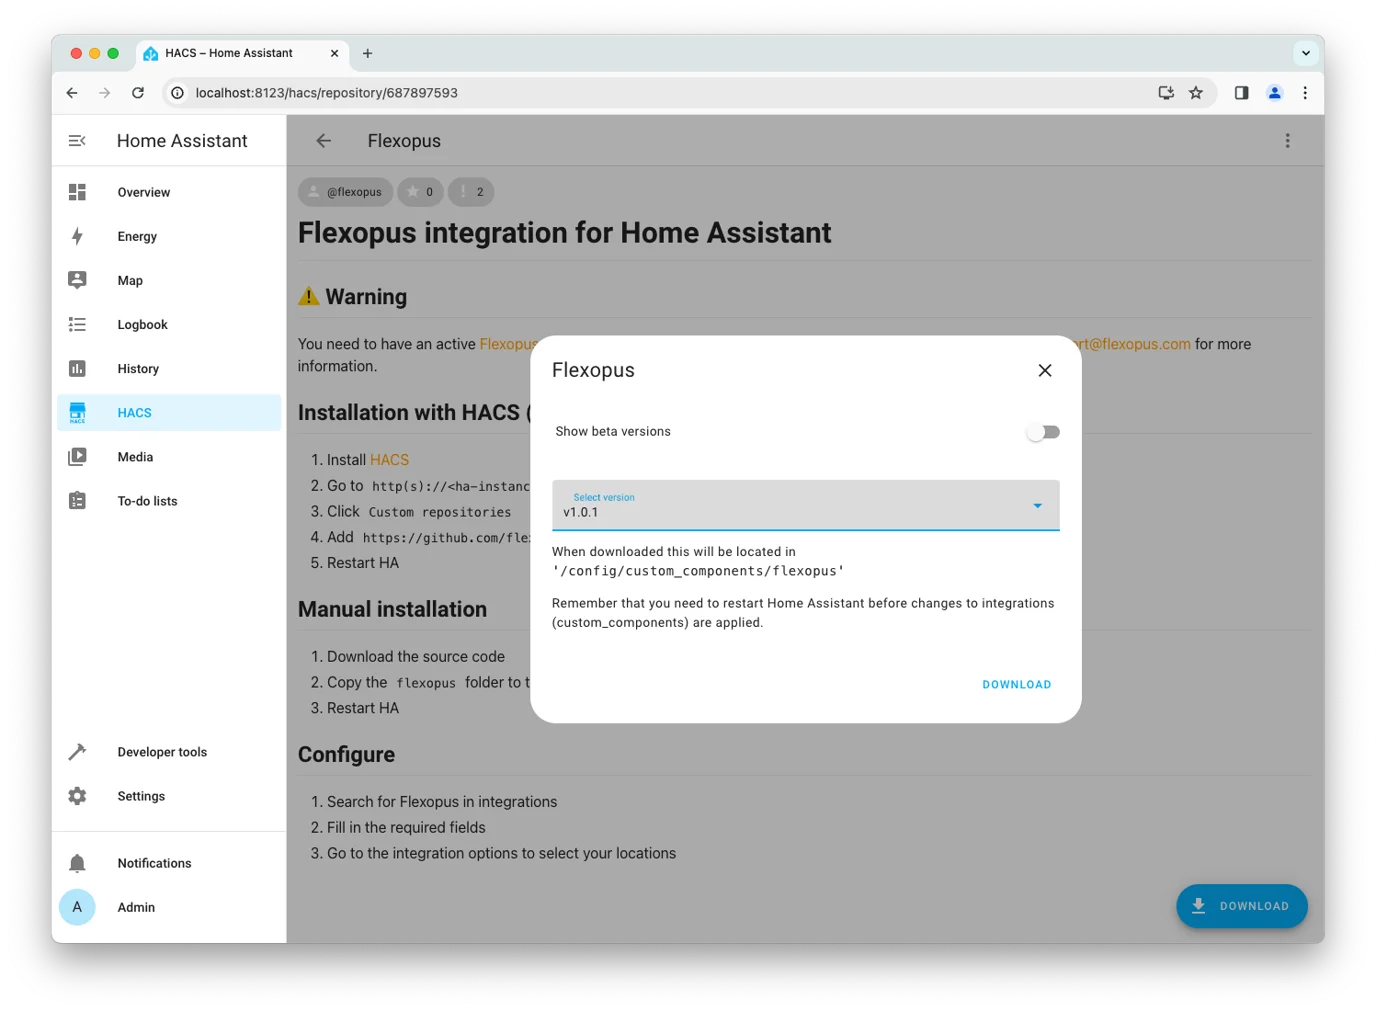Open the History chart icon
The height and width of the screenshot is (1011, 1376).
(x=77, y=369)
